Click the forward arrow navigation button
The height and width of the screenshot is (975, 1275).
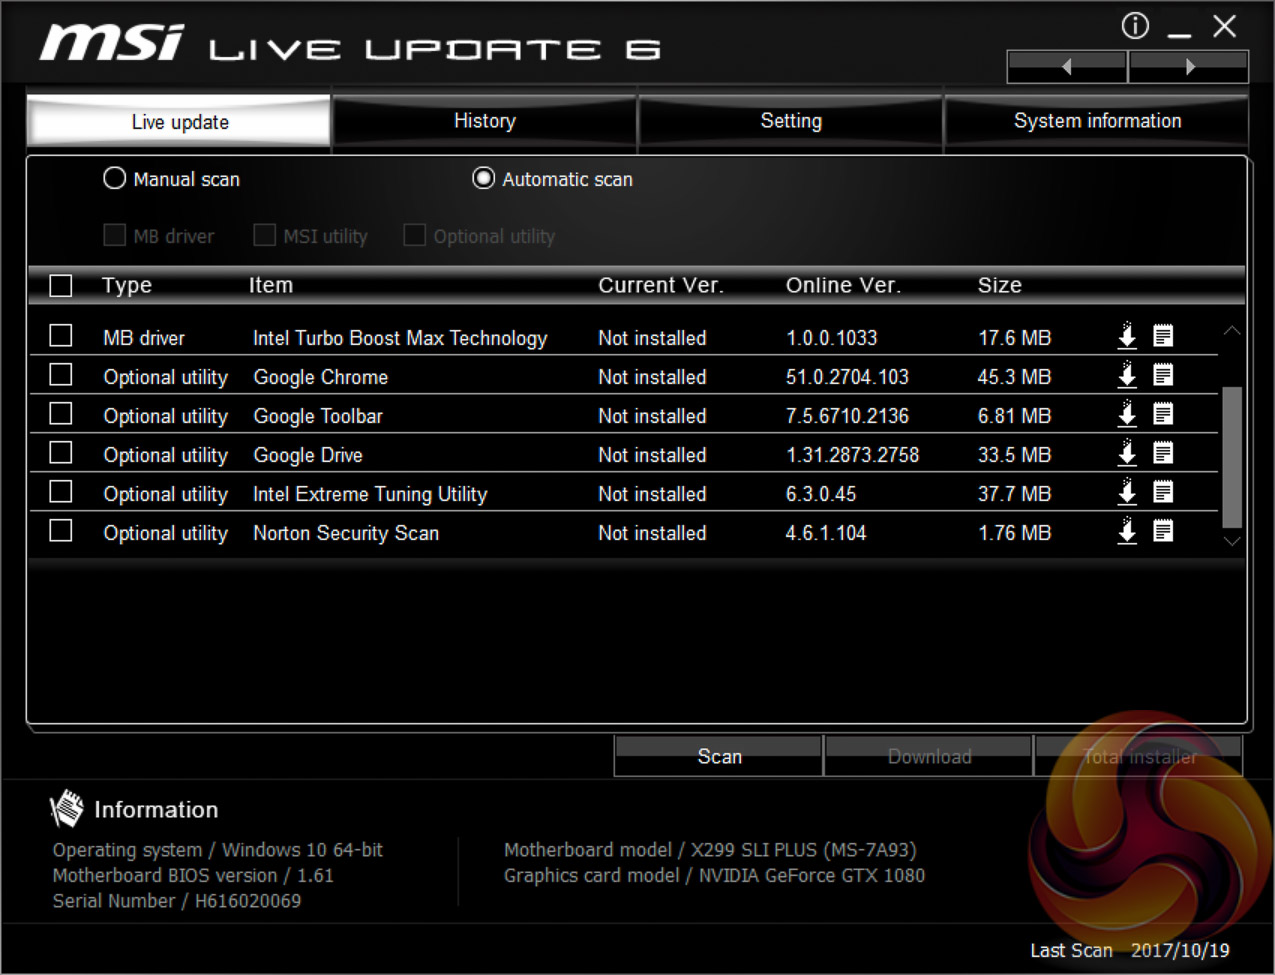pyautogui.click(x=1189, y=67)
